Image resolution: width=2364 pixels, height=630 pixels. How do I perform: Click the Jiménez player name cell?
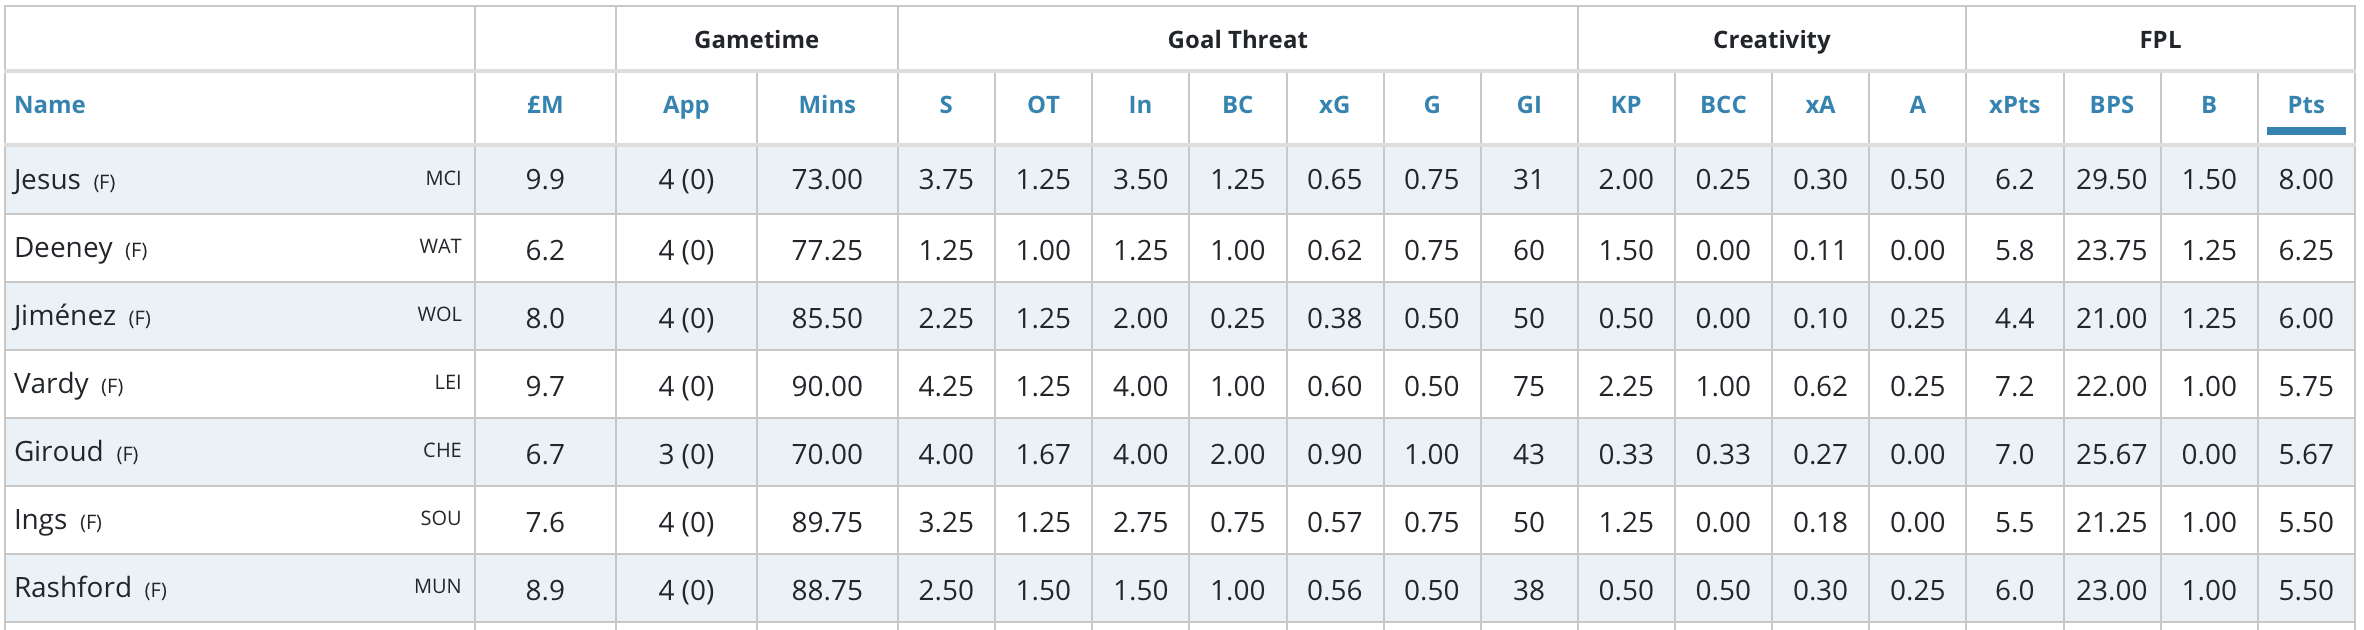64,316
